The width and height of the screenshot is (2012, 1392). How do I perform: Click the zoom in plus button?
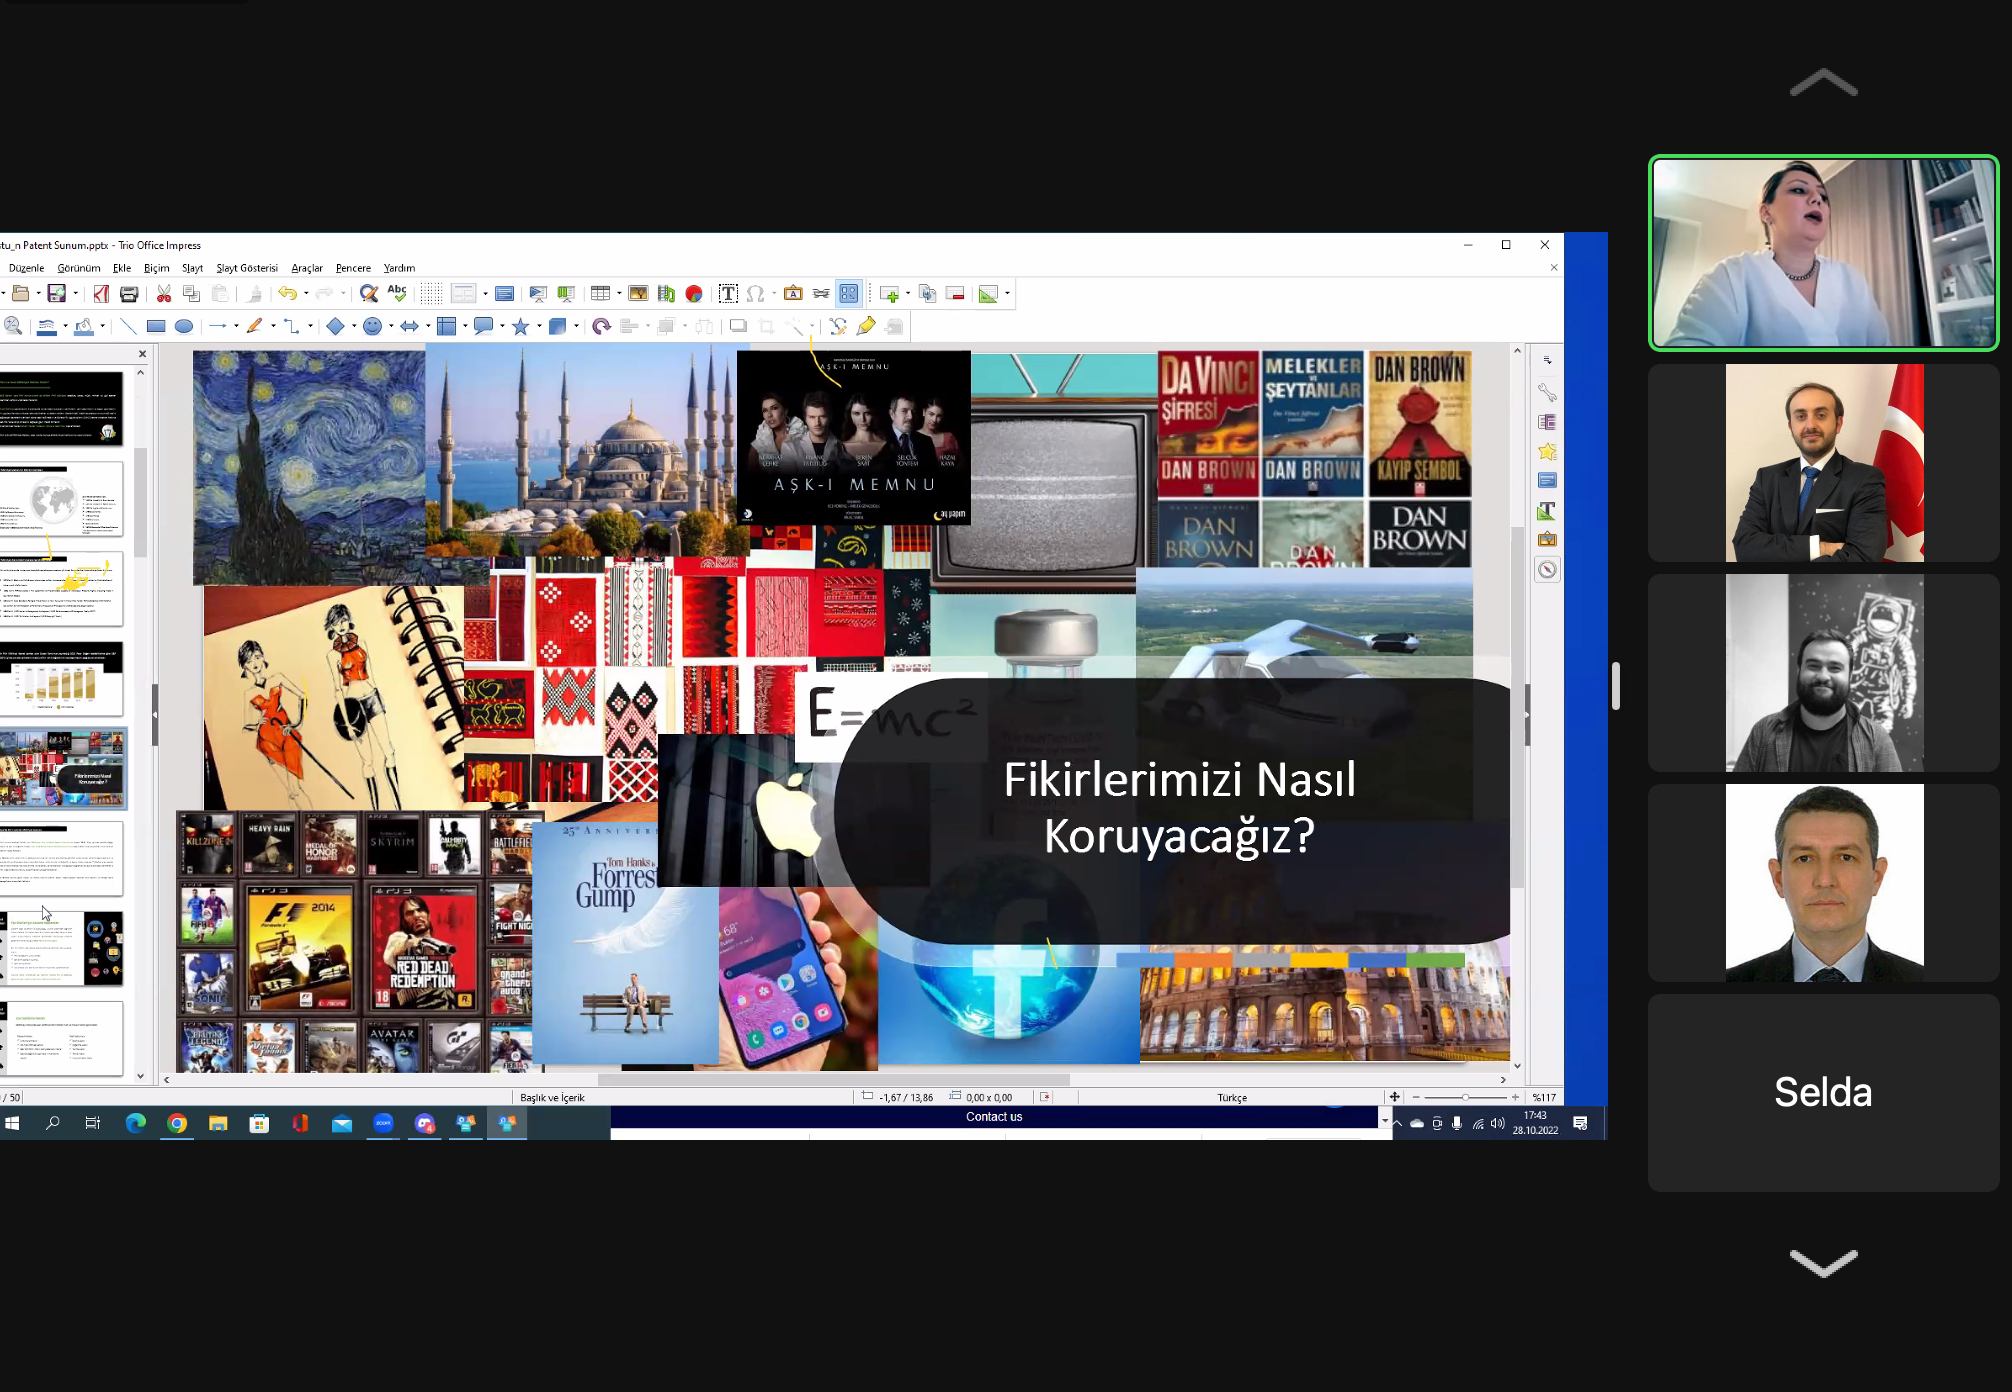[1515, 1097]
